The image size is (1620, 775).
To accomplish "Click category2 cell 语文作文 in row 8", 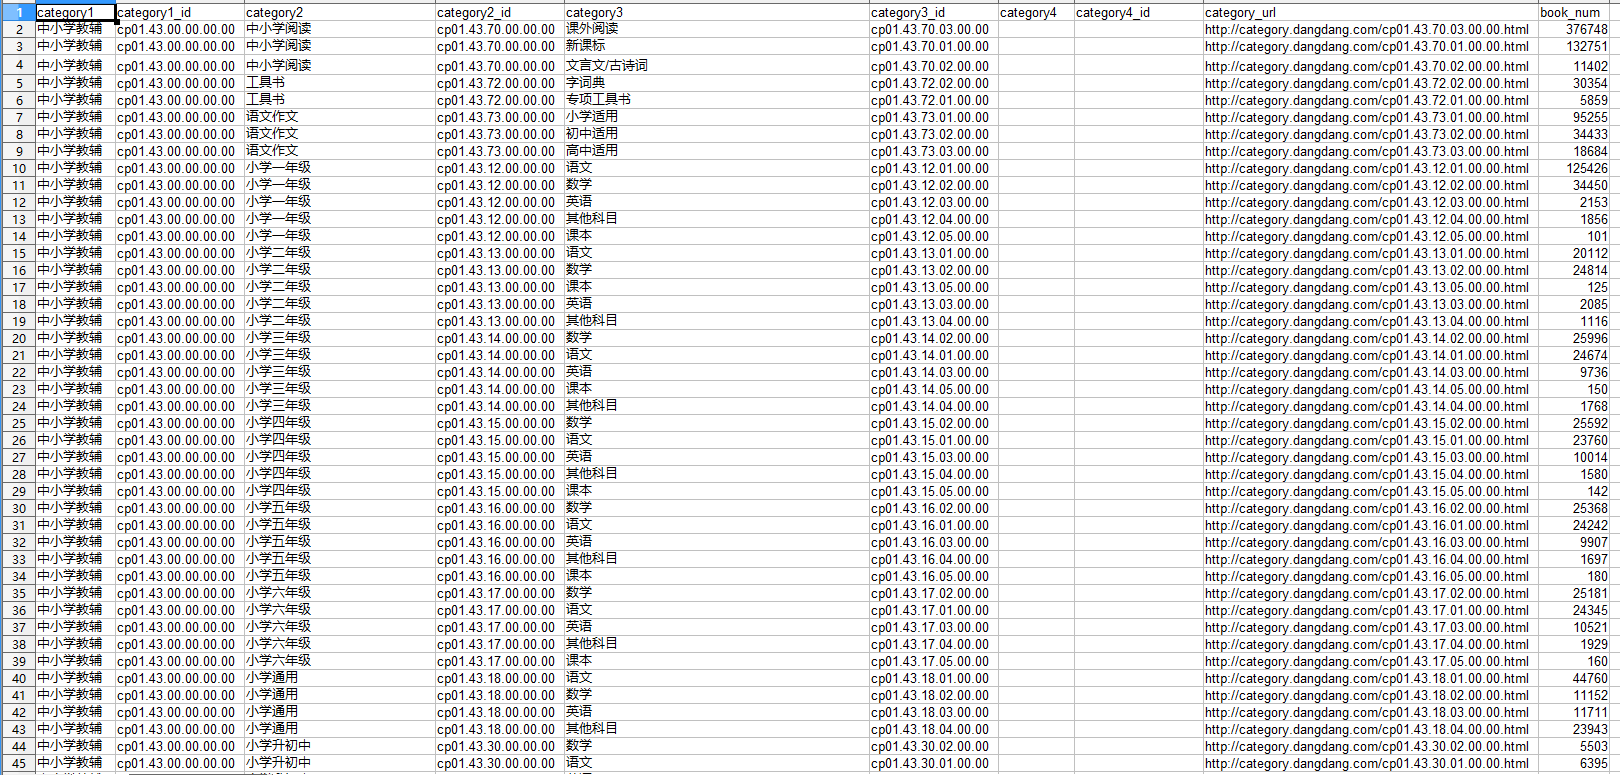I will click(x=340, y=134).
